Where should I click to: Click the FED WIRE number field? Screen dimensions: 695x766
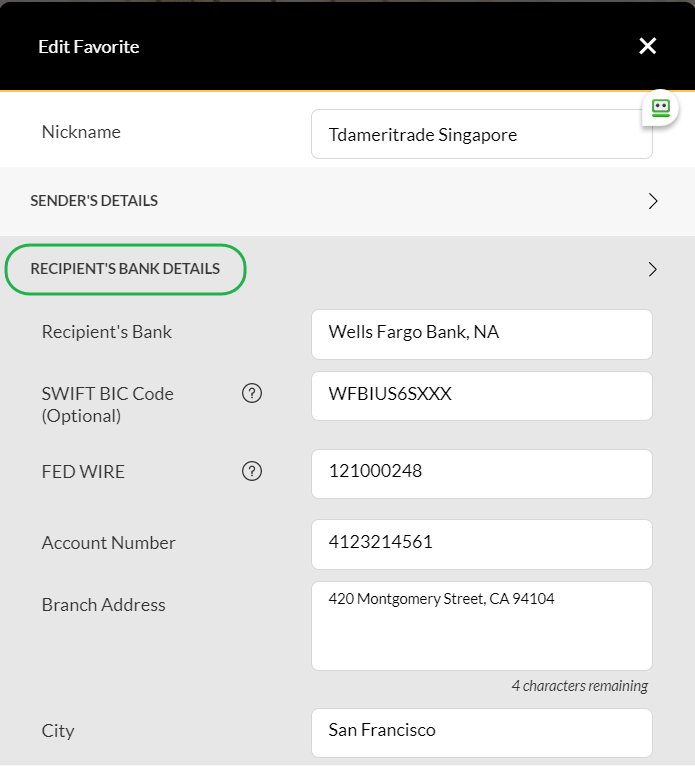[x=482, y=474]
